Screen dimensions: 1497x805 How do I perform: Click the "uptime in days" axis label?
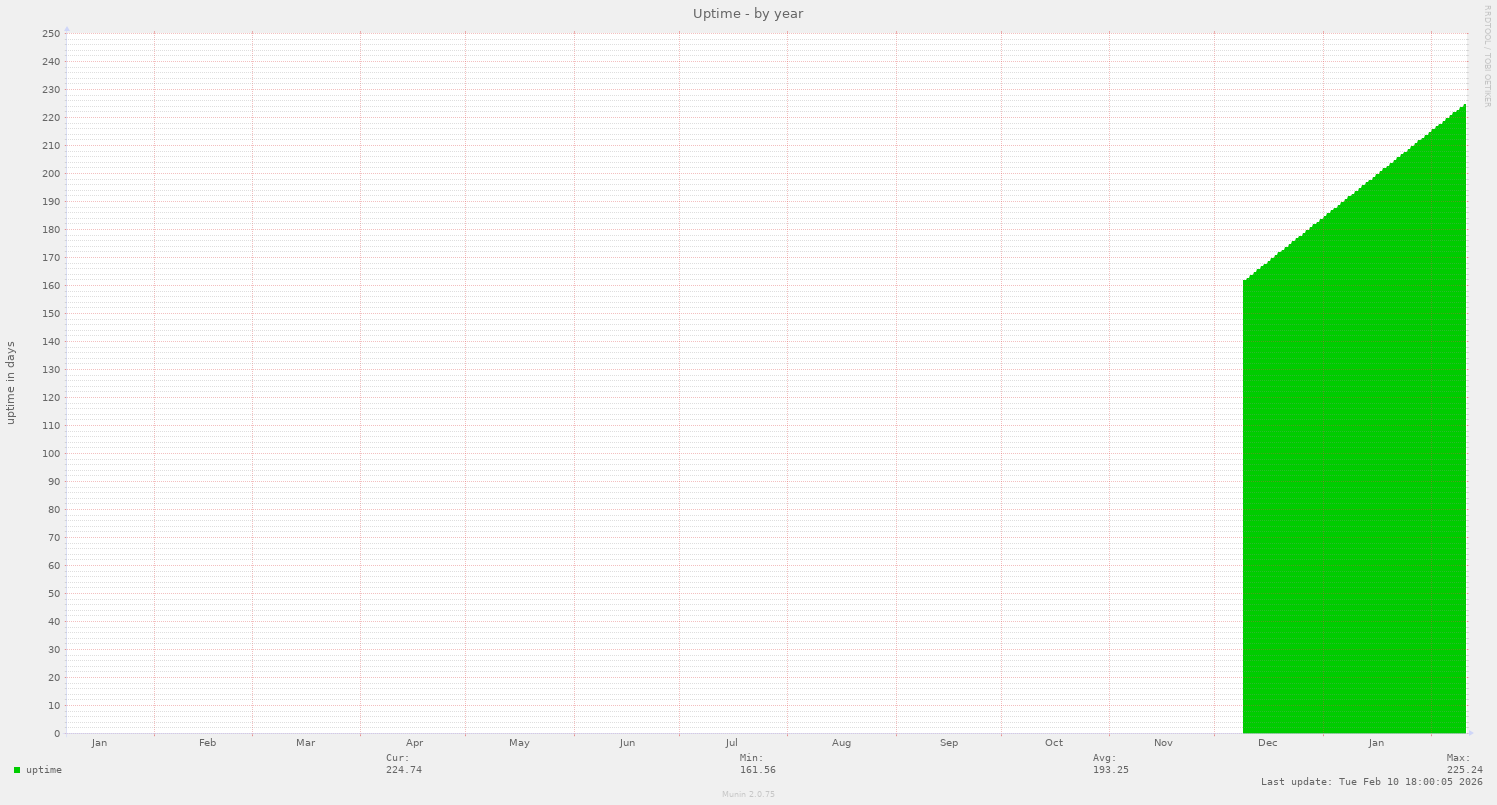10,381
